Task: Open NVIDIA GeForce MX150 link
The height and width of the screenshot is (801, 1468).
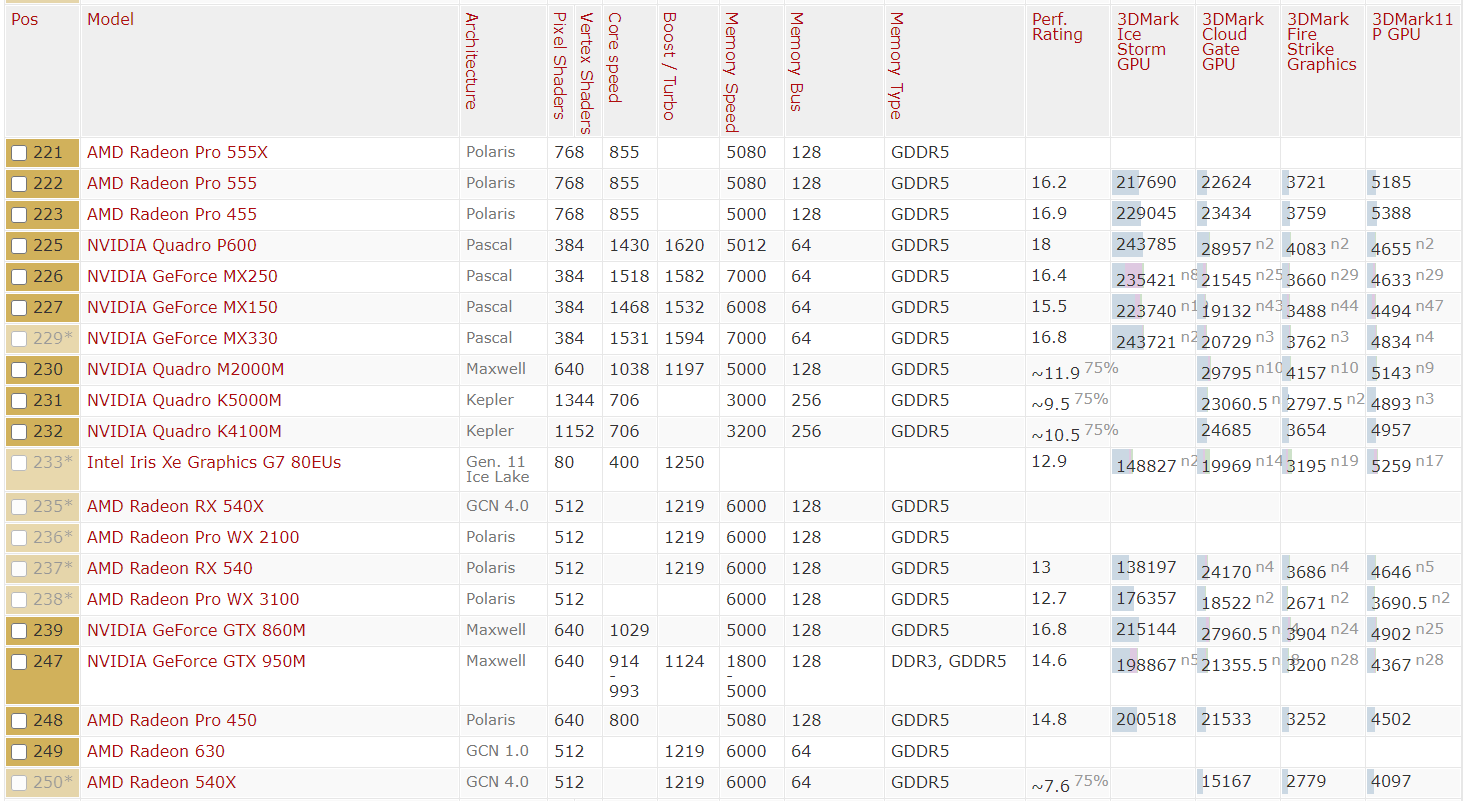Action: click(182, 308)
